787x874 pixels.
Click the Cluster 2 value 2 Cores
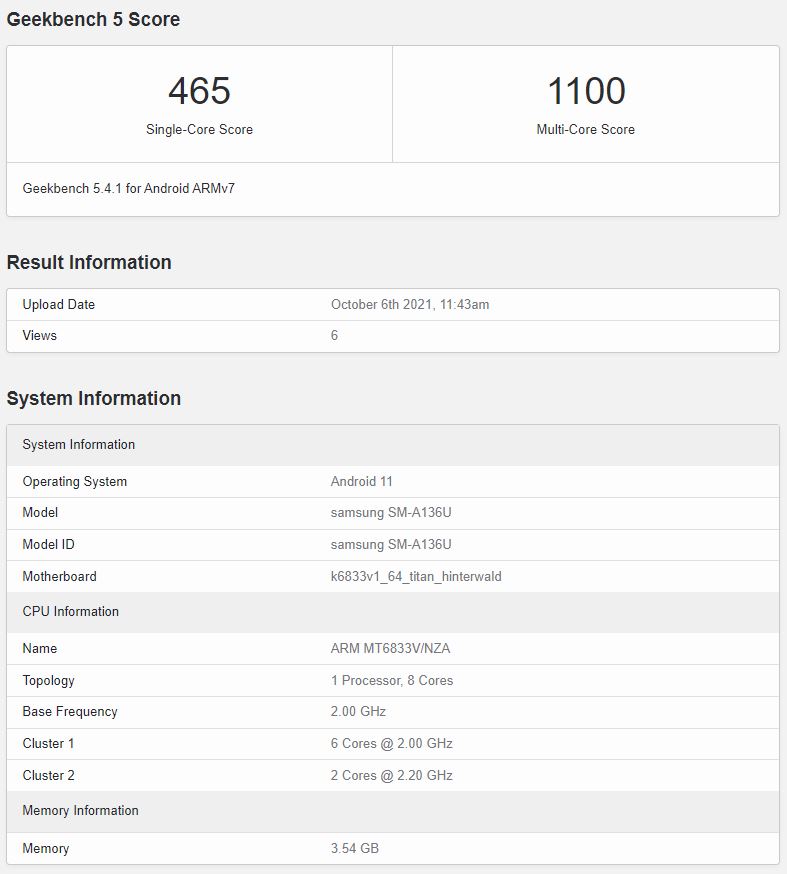coord(392,775)
